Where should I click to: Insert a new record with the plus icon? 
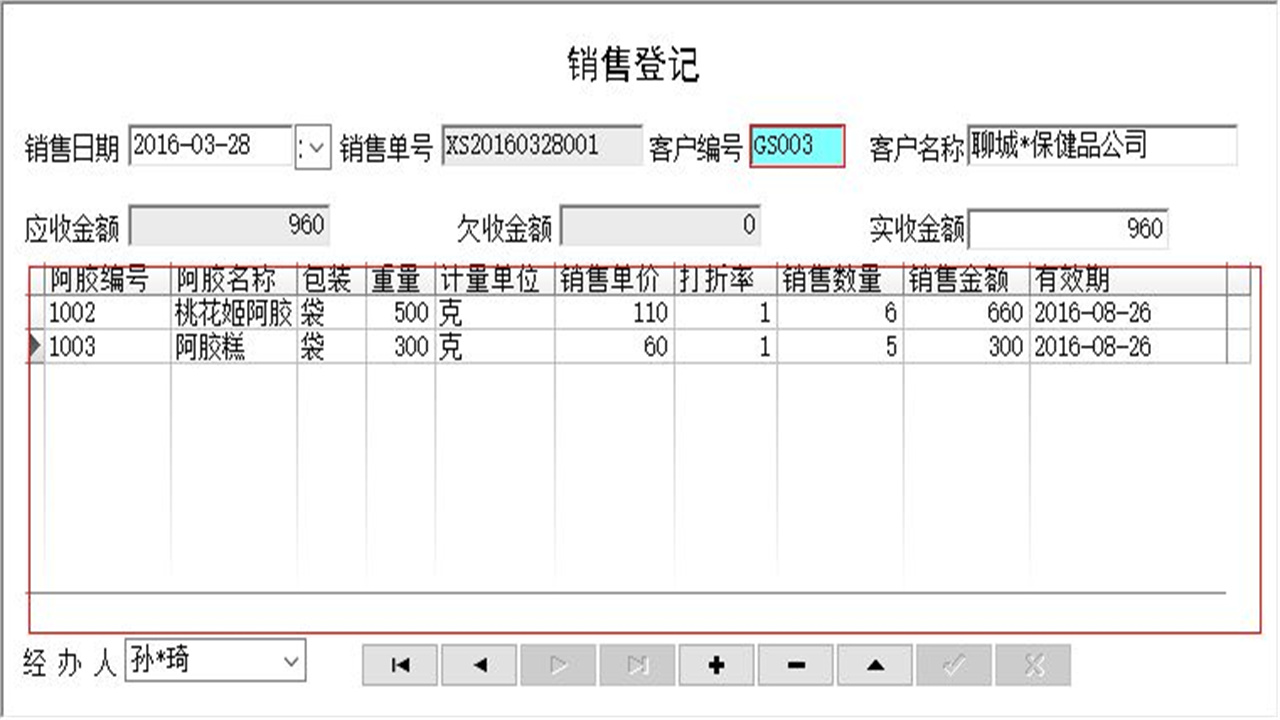pyautogui.click(x=715, y=663)
